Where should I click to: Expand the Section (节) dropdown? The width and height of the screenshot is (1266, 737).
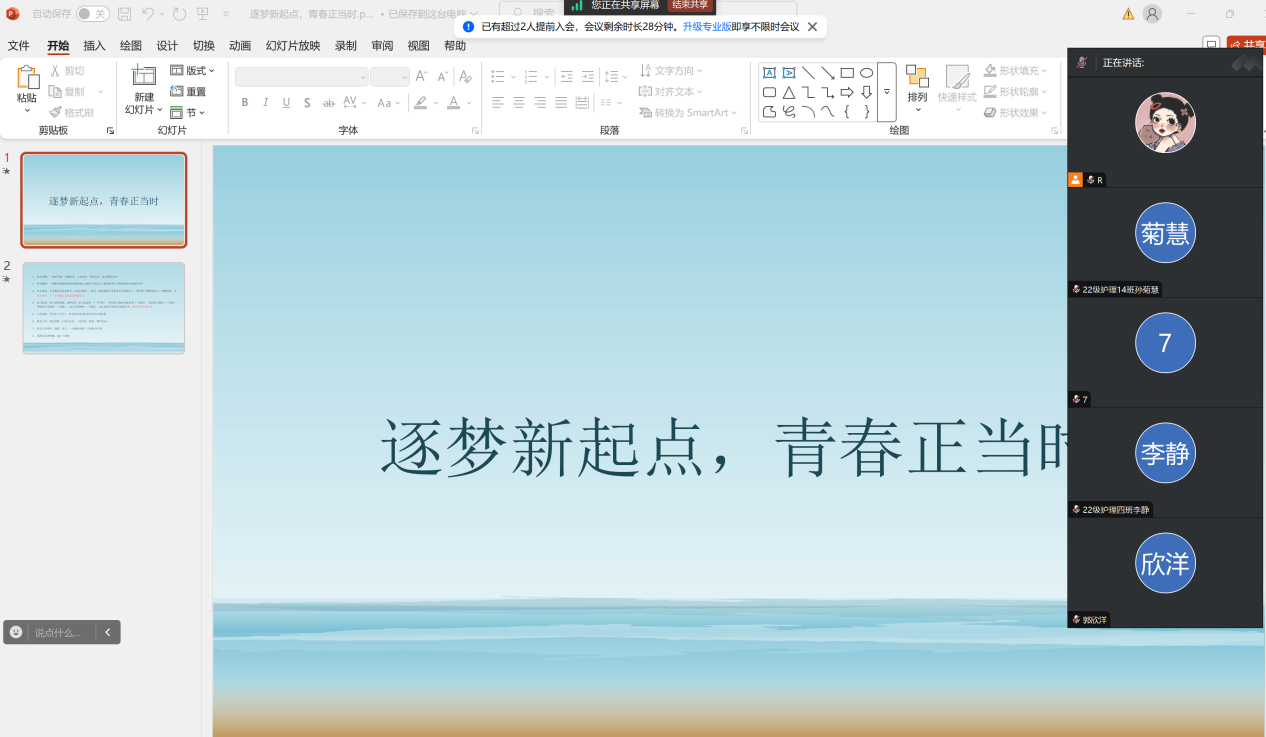click(187, 113)
